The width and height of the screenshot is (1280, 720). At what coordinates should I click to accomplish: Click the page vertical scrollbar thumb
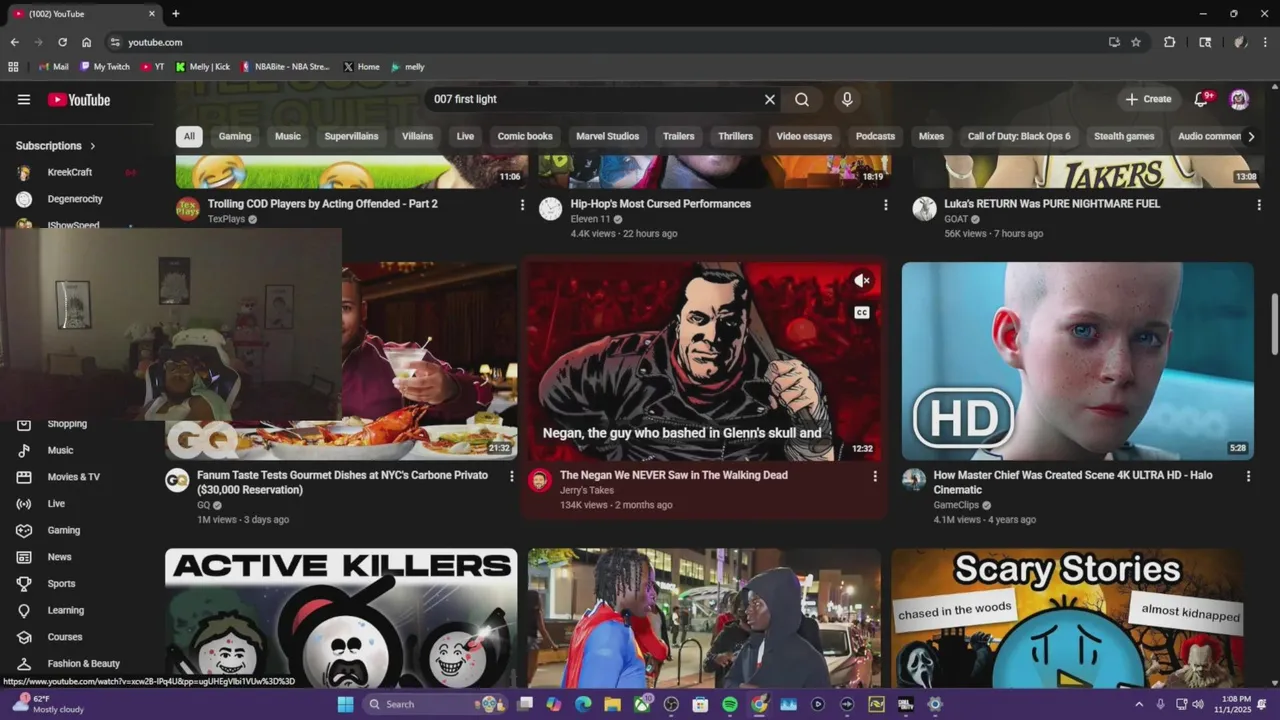click(x=1274, y=324)
